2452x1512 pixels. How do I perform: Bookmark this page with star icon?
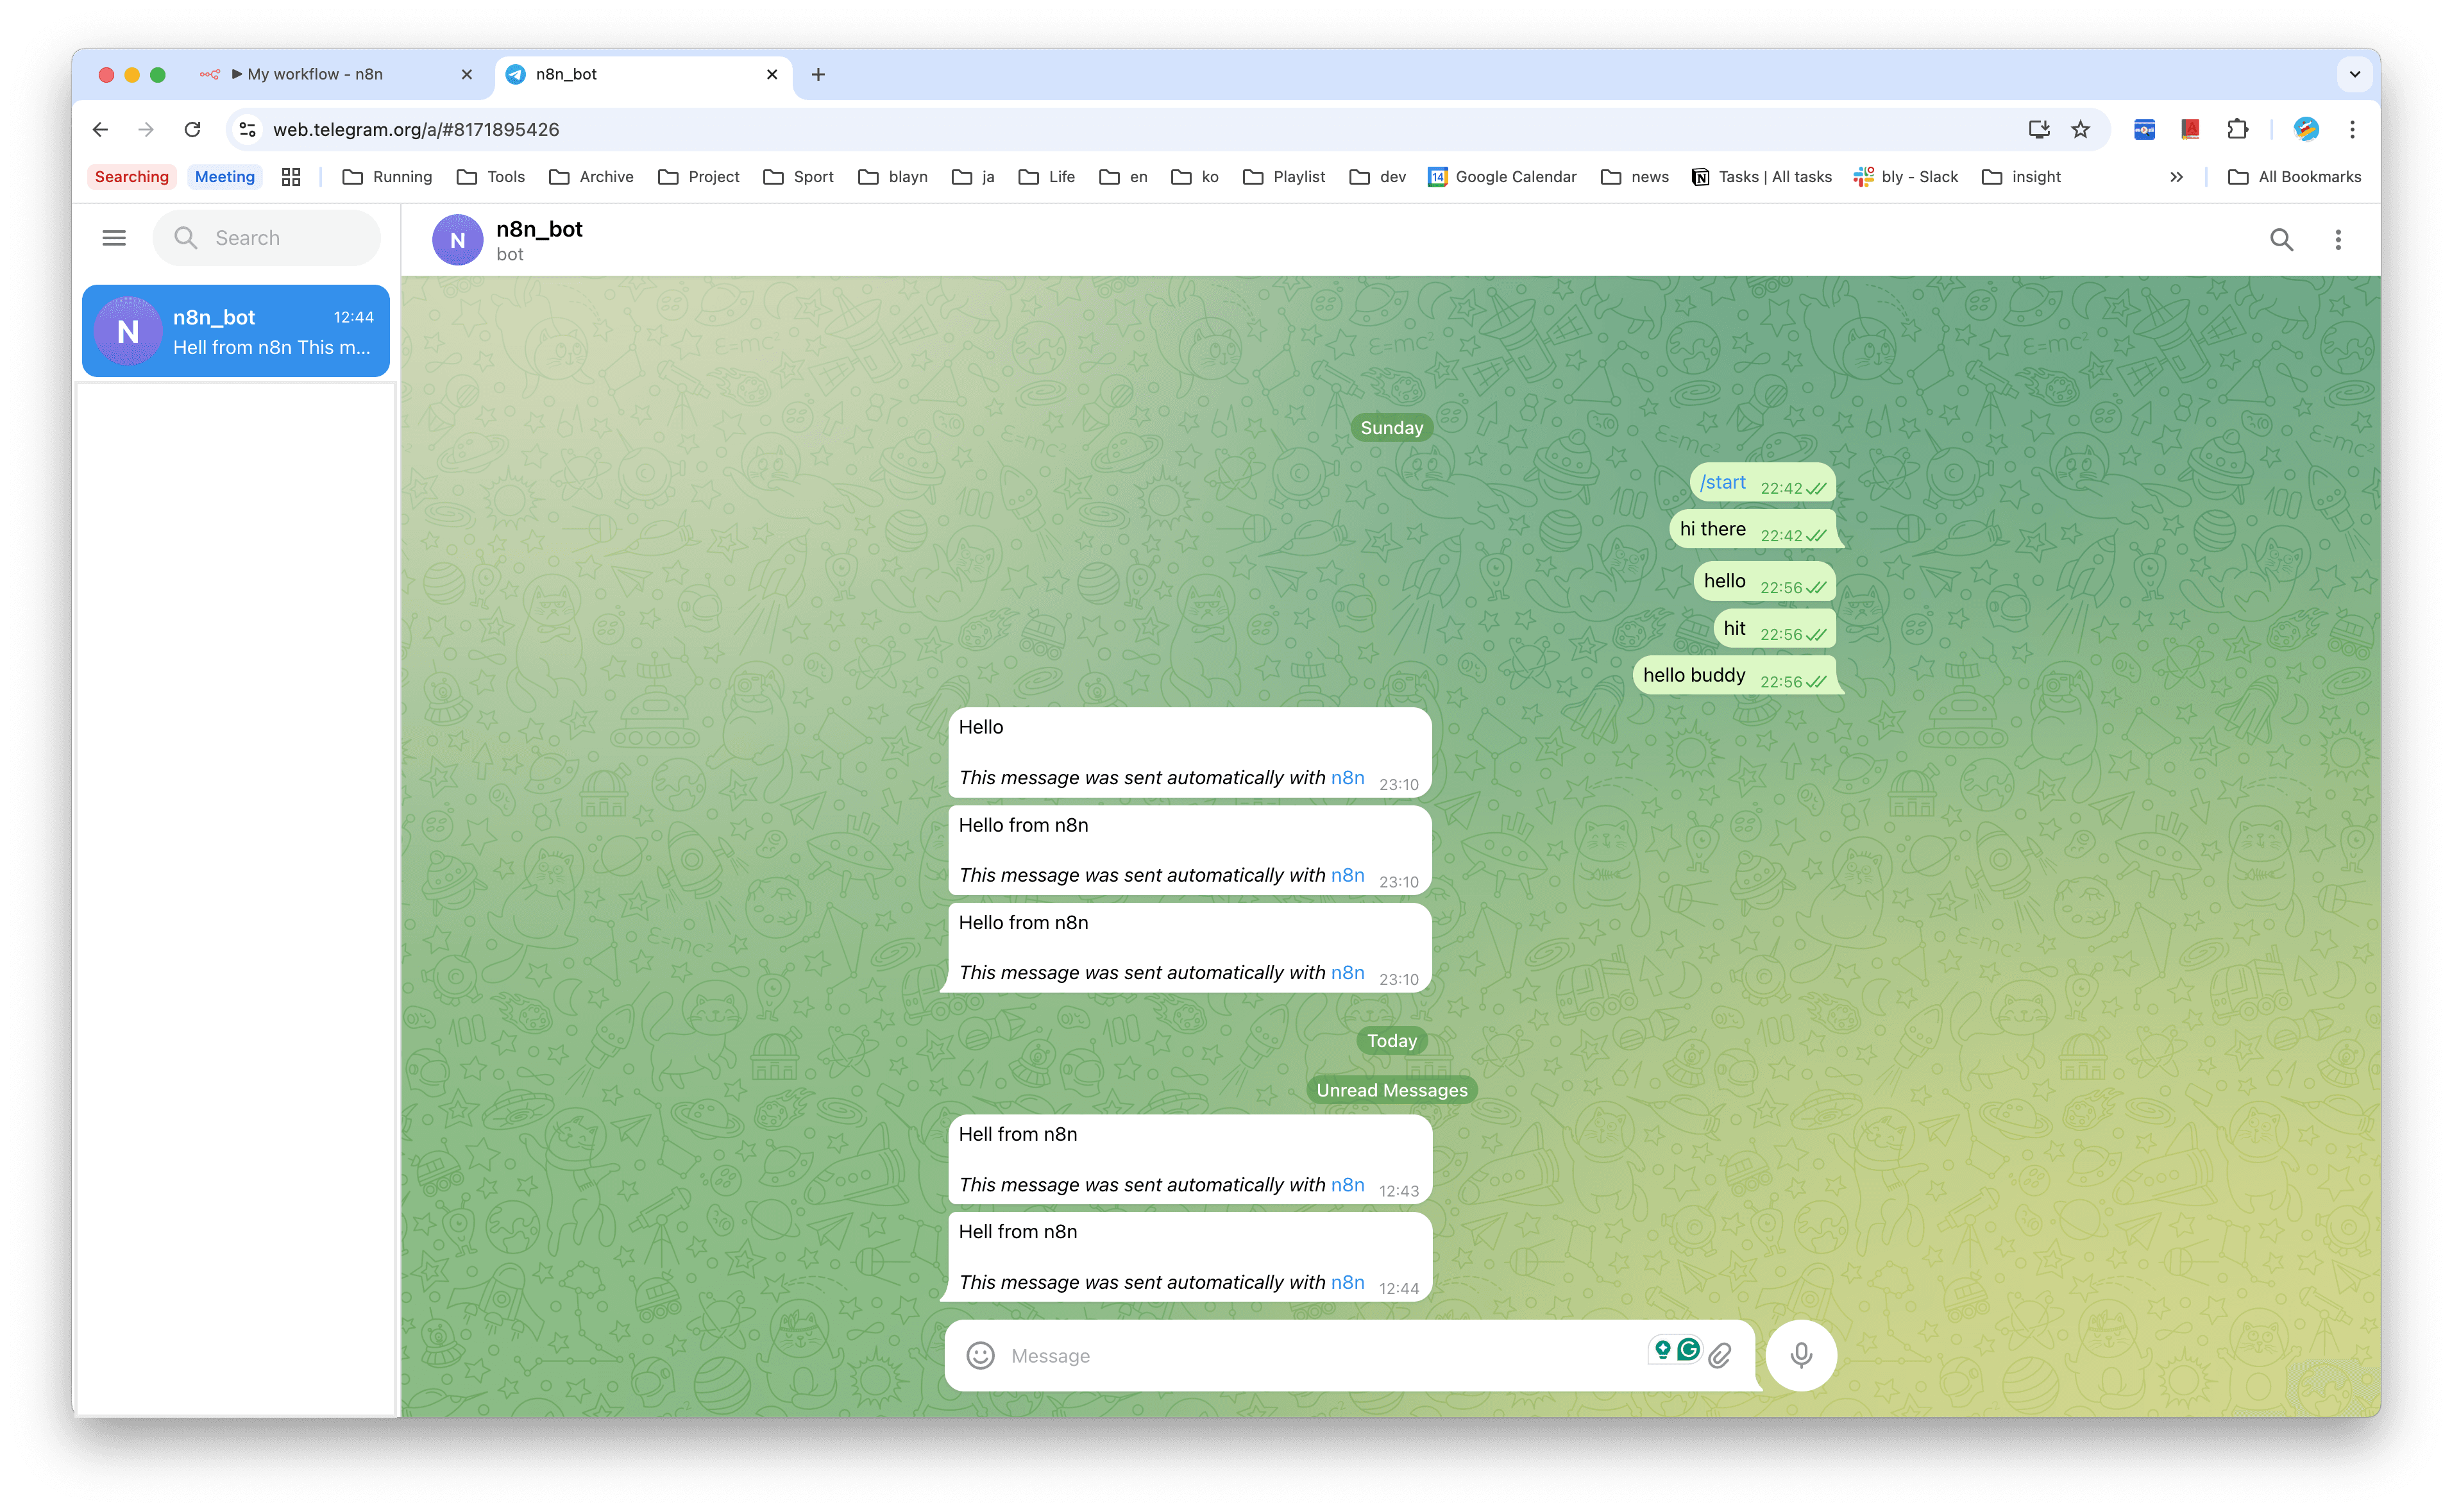pos(2081,129)
